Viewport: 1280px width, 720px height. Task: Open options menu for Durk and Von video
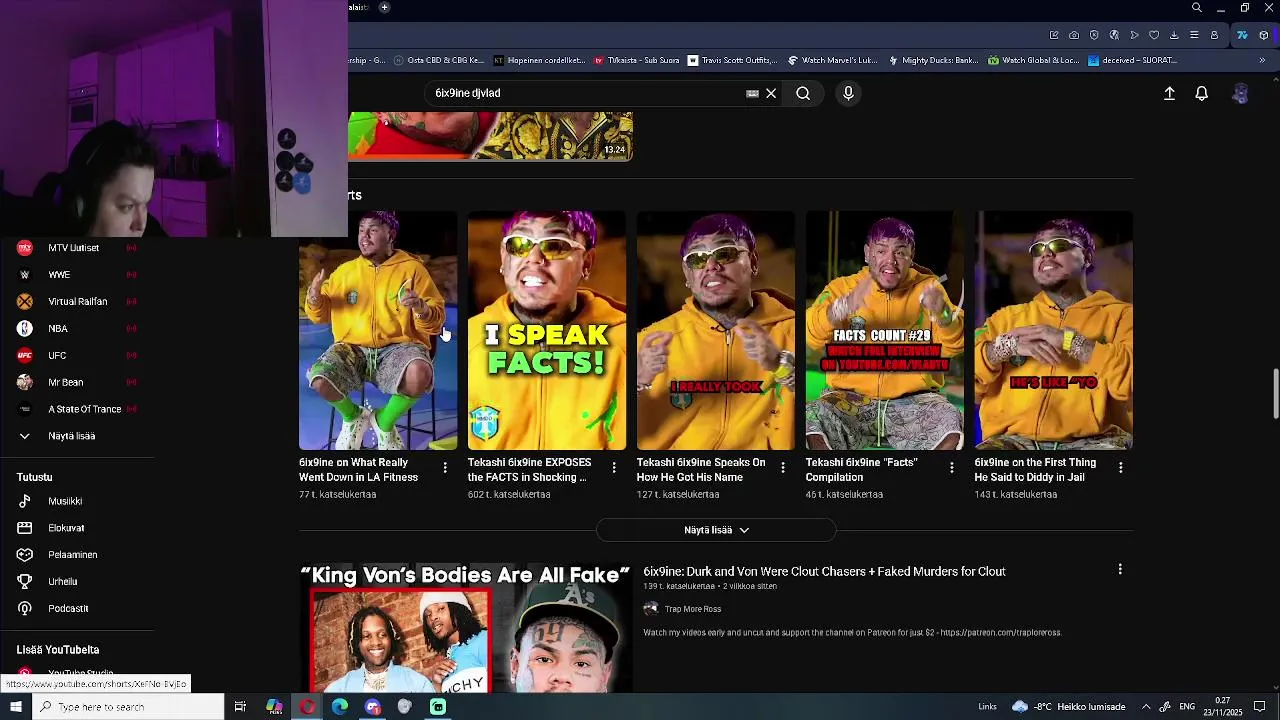coord(1120,569)
